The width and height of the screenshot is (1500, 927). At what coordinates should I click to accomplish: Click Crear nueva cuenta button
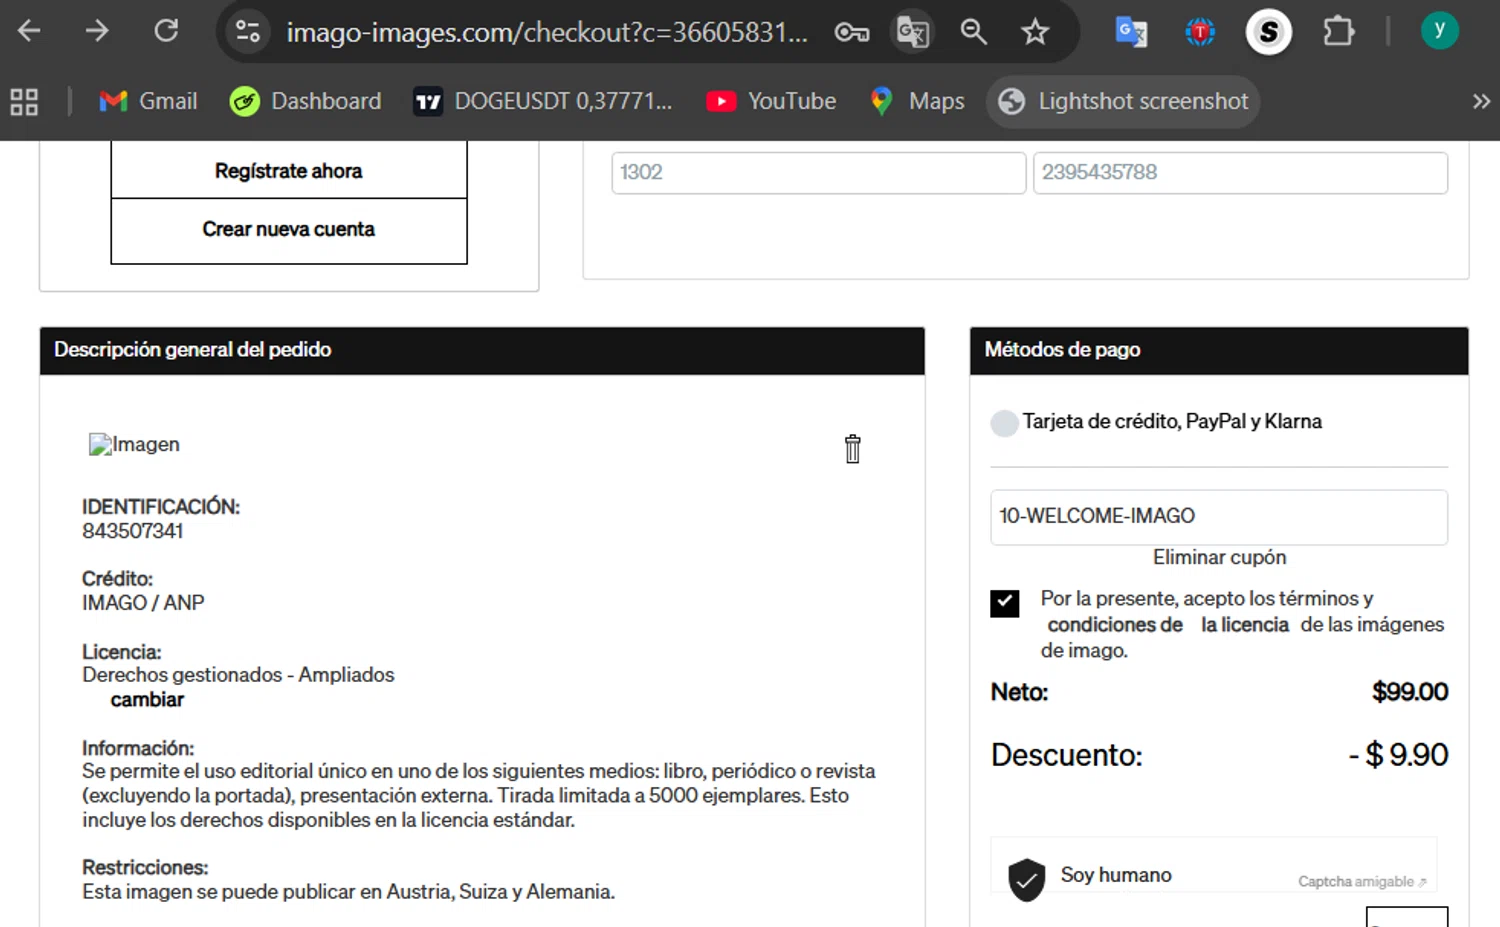(x=289, y=230)
